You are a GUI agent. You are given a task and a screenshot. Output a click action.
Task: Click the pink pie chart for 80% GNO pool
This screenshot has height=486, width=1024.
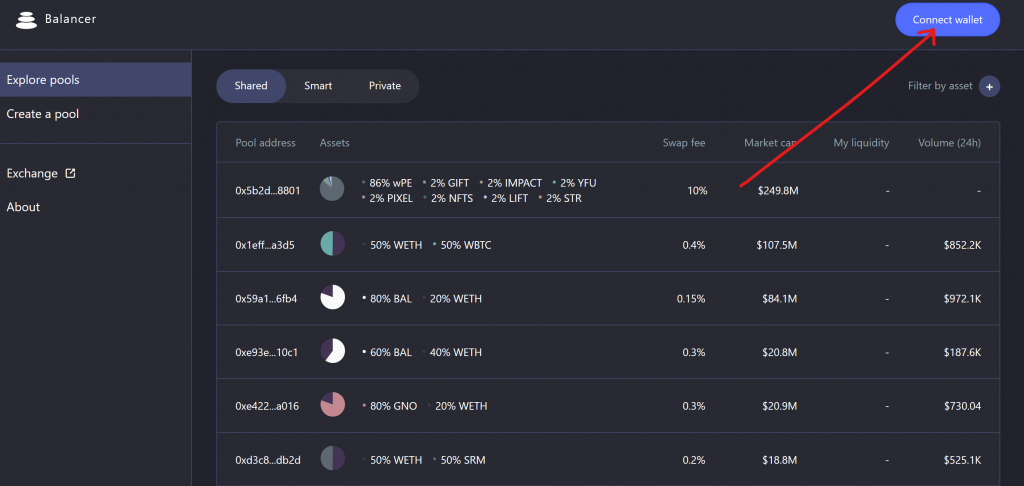pyautogui.click(x=332, y=405)
